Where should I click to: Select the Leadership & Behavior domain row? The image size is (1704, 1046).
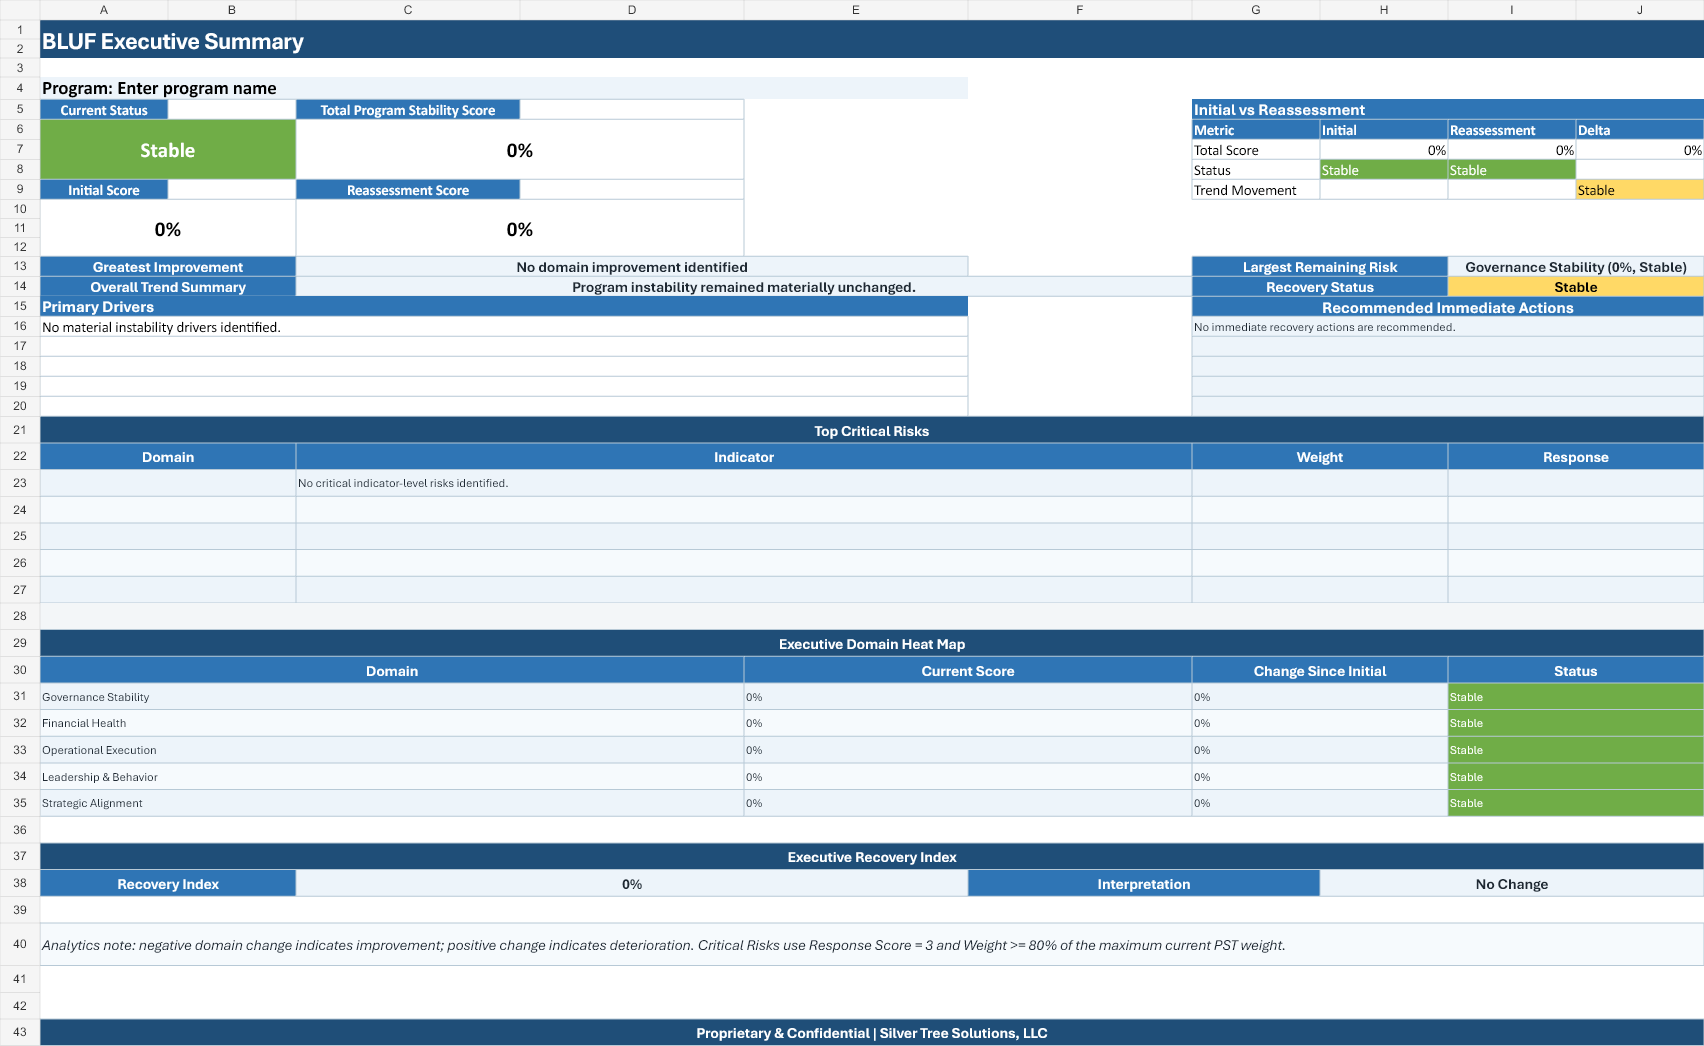(x=392, y=777)
